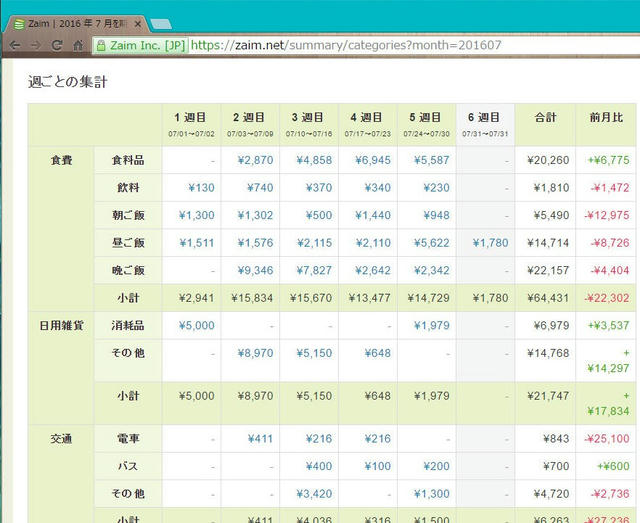Click 食料品 total ¥20,260
The image size is (640, 523).
pyautogui.click(x=548, y=160)
